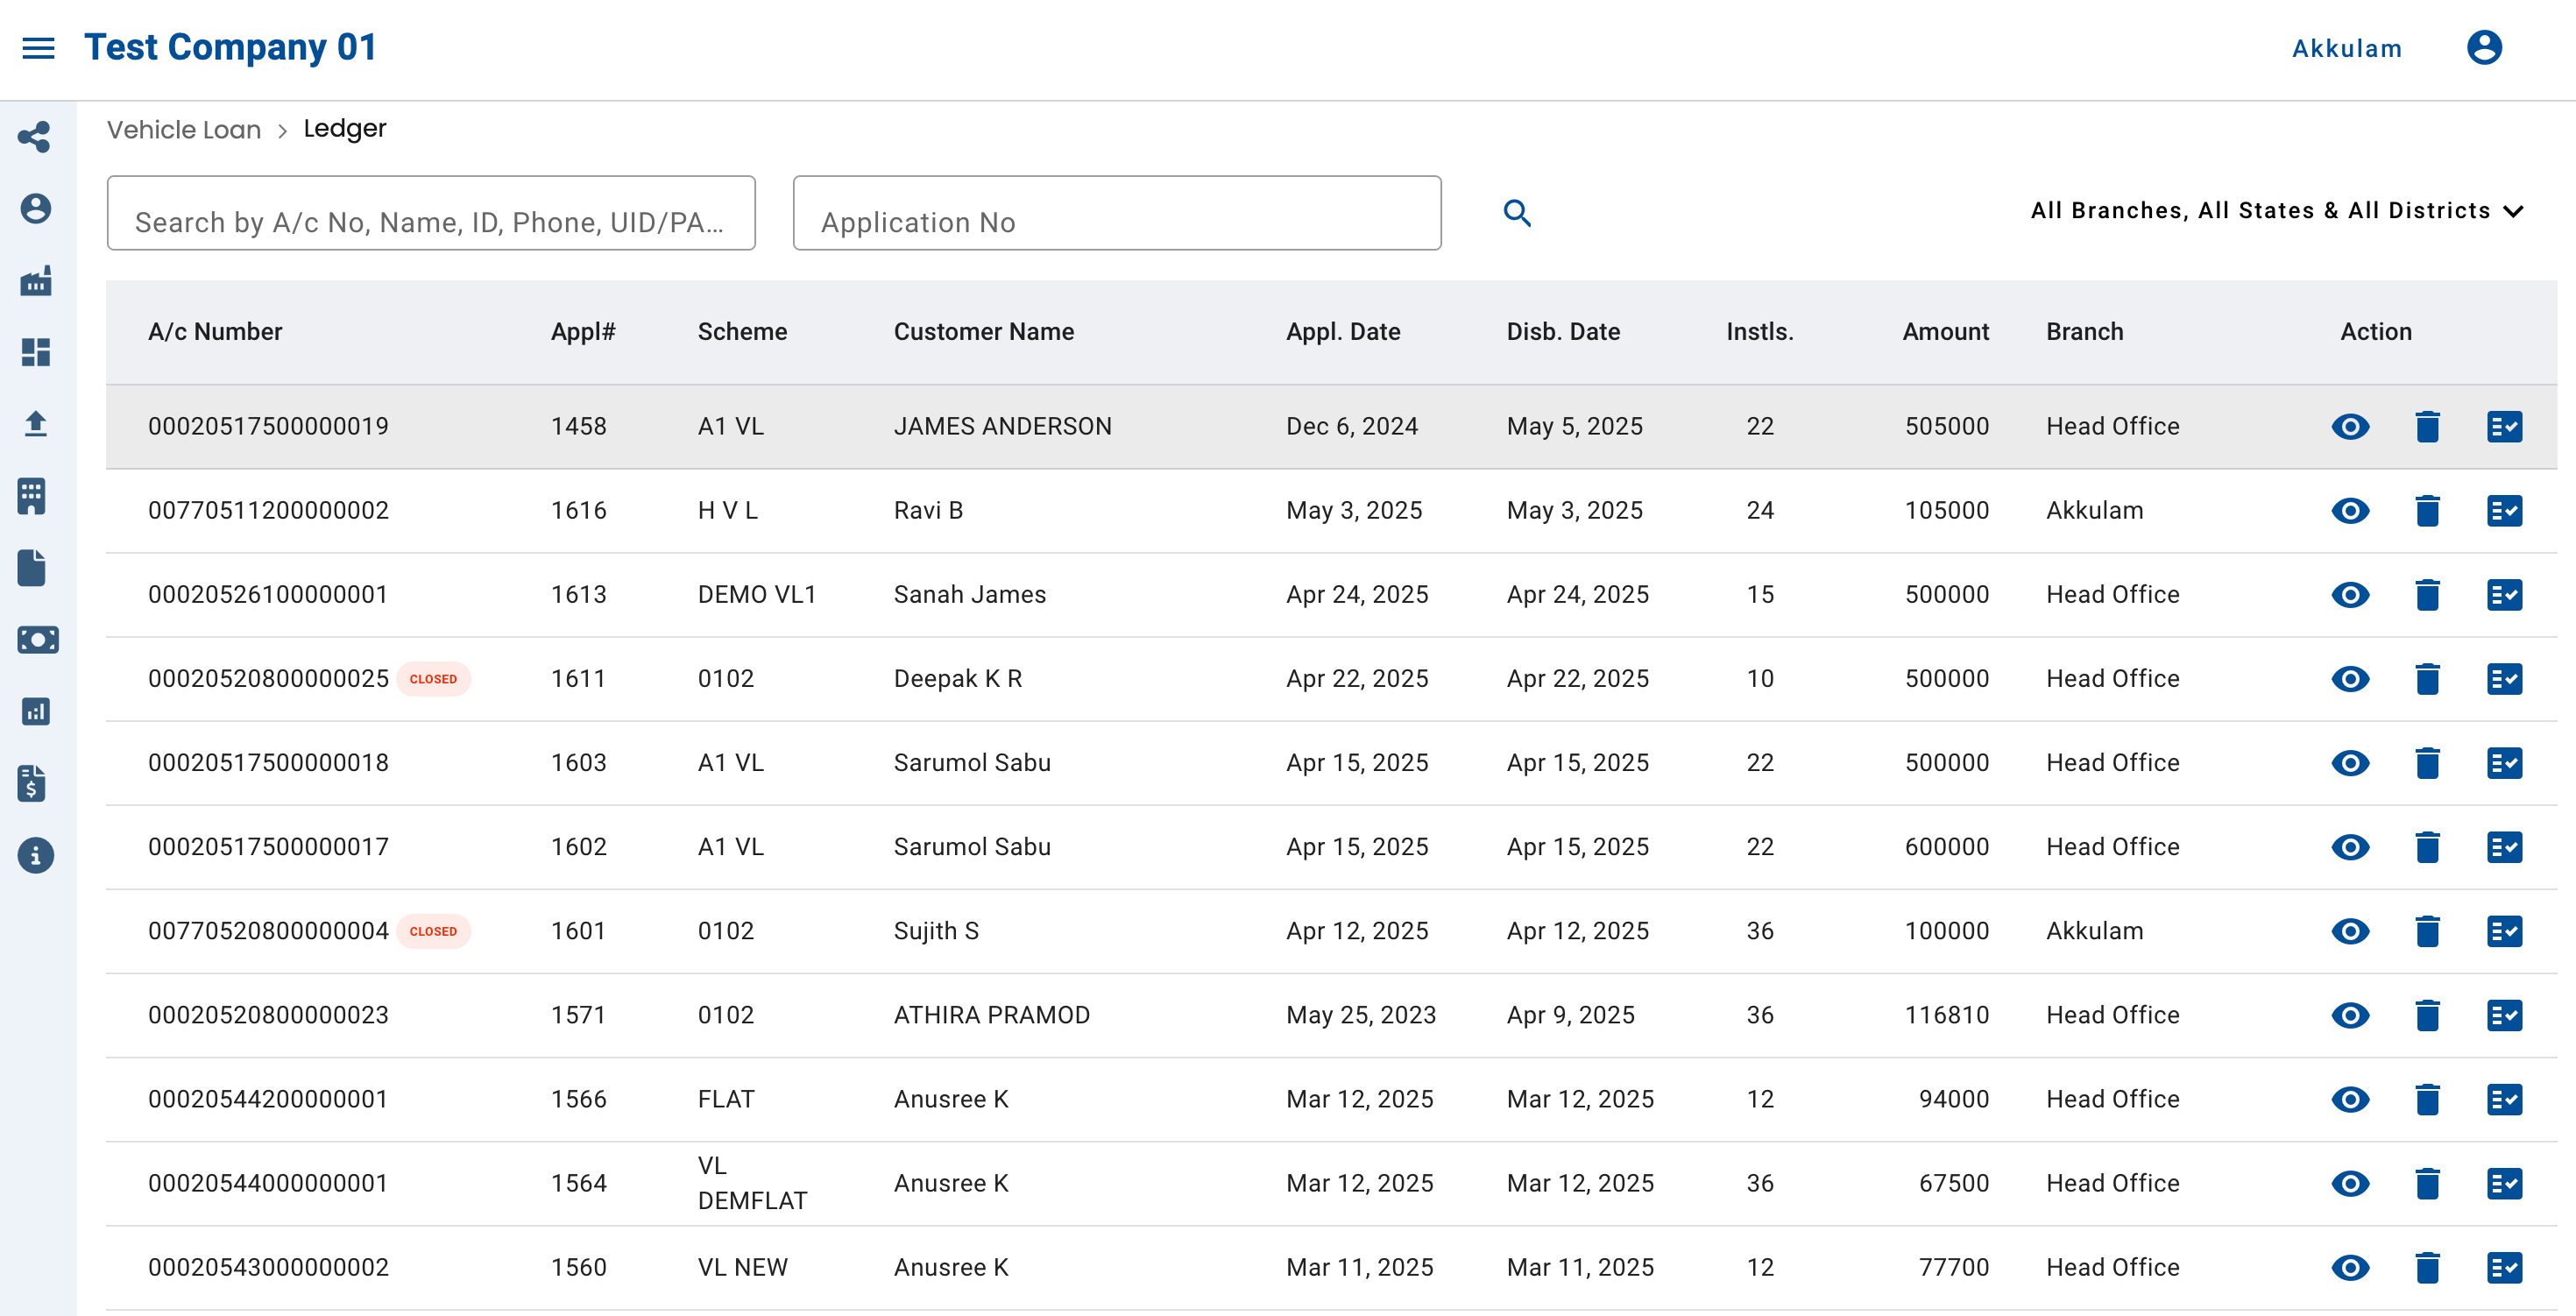Open the hamburger menu
The height and width of the screenshot is (1316, 2576).
(38, 47)
